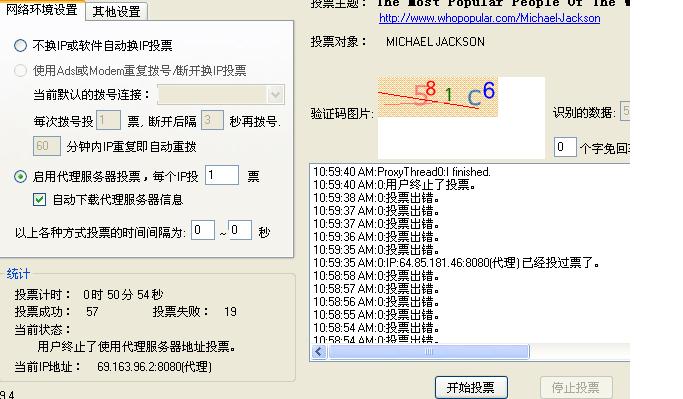
Task: Select log line '10:59:38 AM:0:投票出错。'
Action: (376, 198)
